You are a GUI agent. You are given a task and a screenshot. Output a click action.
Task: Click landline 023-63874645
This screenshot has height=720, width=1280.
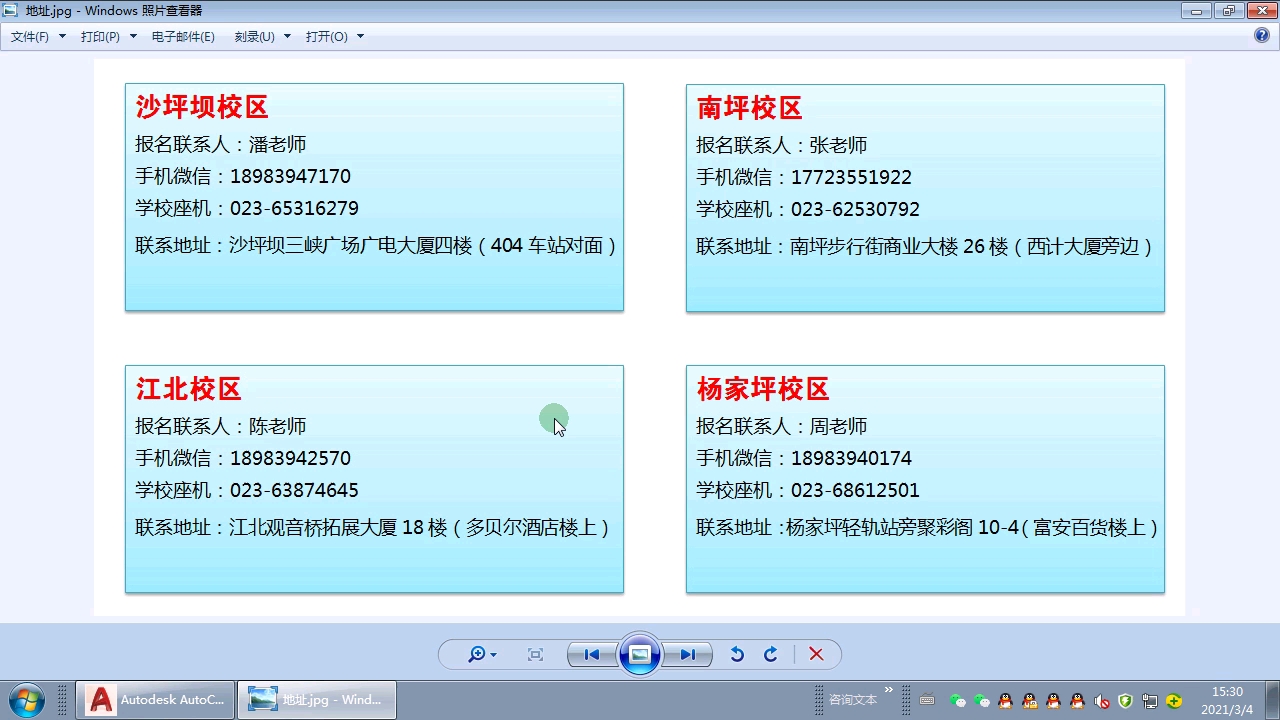click(294, 490)
